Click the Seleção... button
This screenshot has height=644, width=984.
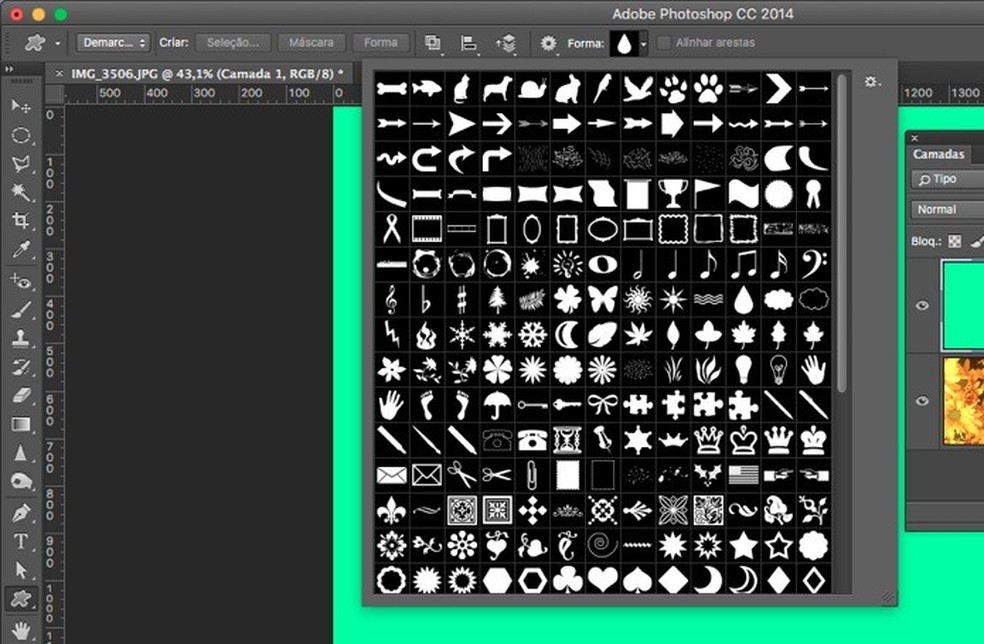pos(233,43)
